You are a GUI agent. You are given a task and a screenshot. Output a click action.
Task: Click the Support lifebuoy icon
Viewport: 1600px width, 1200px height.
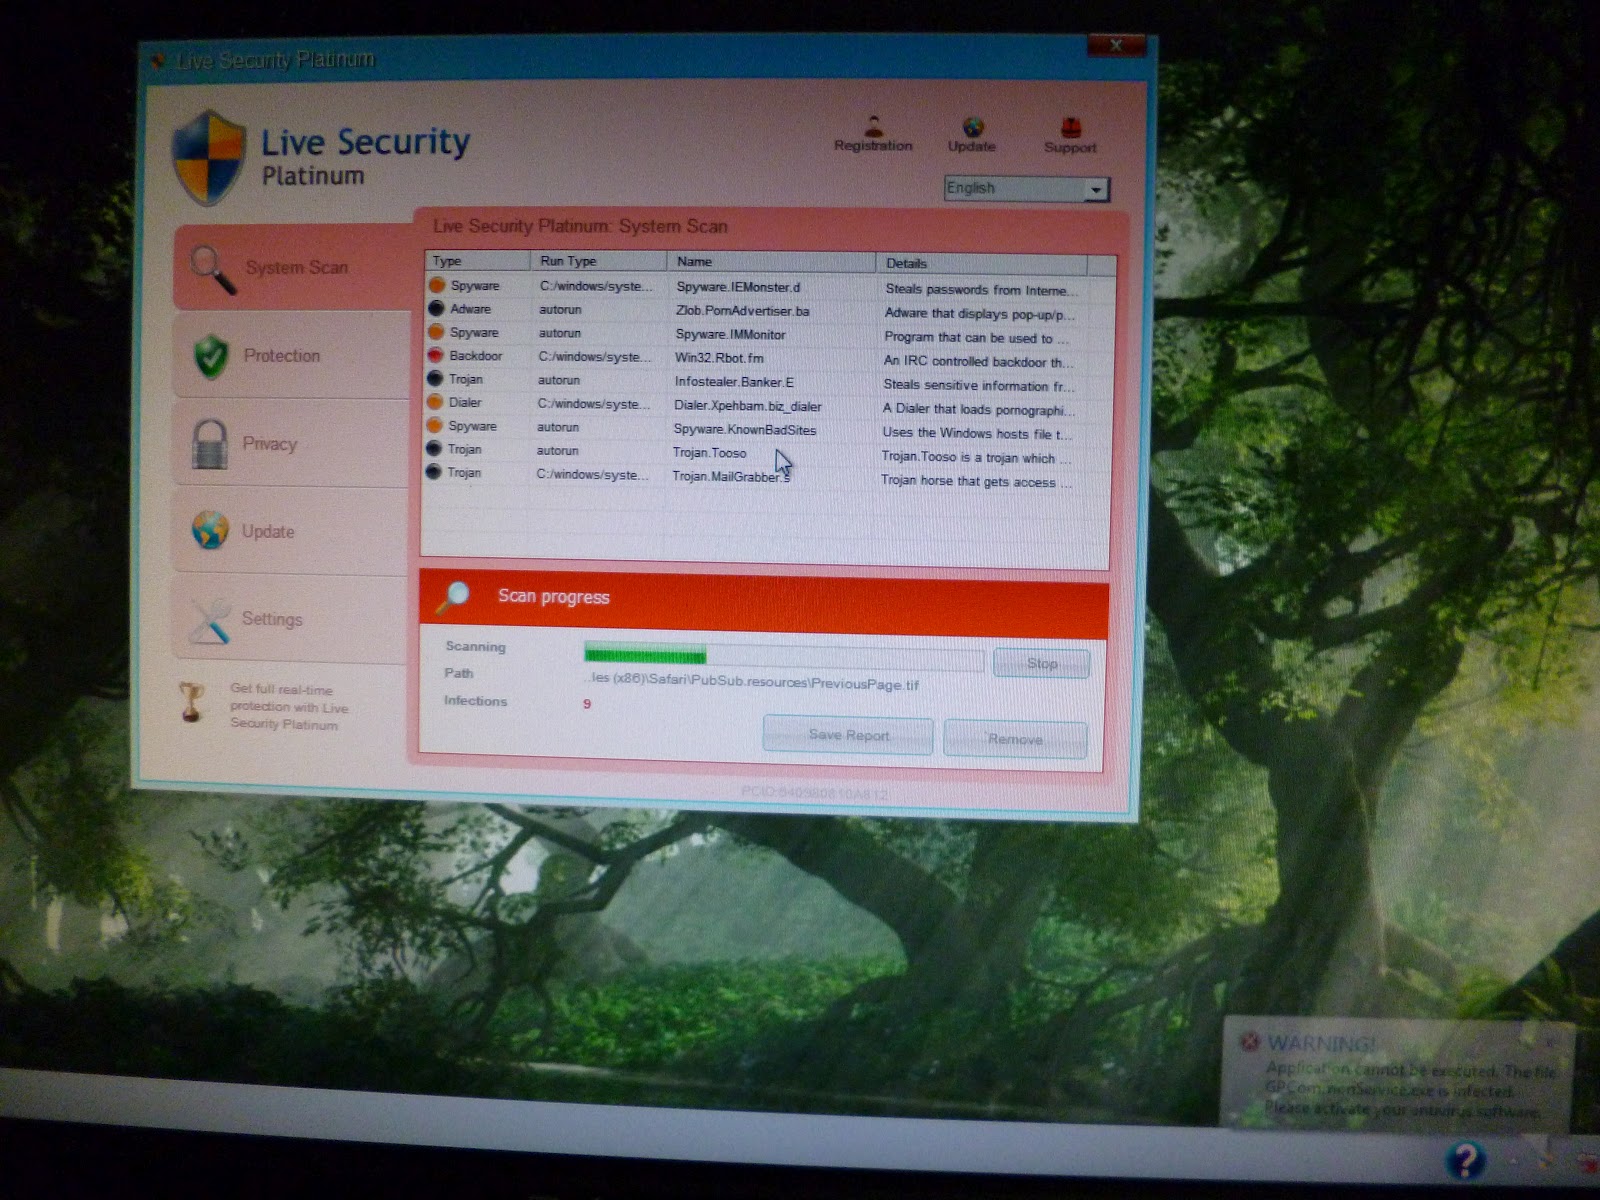1071,128
